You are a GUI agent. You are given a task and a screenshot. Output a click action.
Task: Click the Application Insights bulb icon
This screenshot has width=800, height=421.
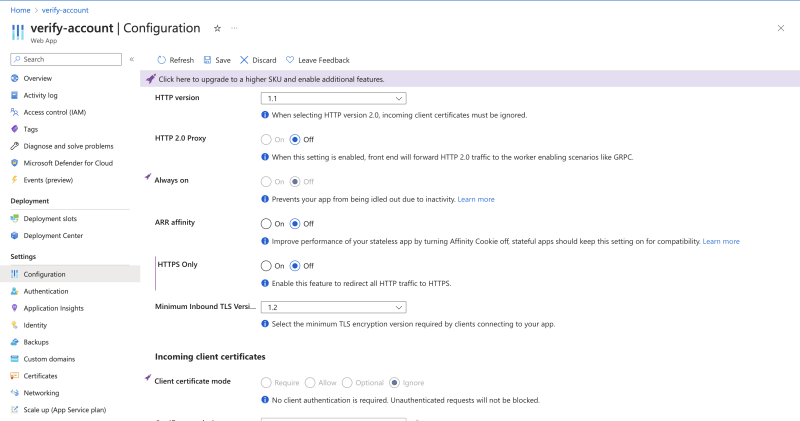click(14, 308)
